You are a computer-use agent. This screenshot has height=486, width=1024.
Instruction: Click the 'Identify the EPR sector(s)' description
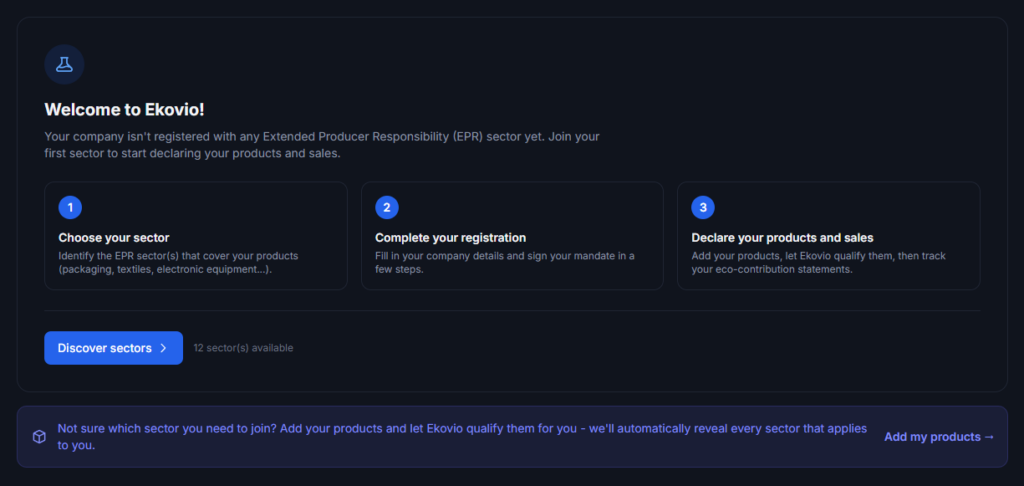point(178,263)
